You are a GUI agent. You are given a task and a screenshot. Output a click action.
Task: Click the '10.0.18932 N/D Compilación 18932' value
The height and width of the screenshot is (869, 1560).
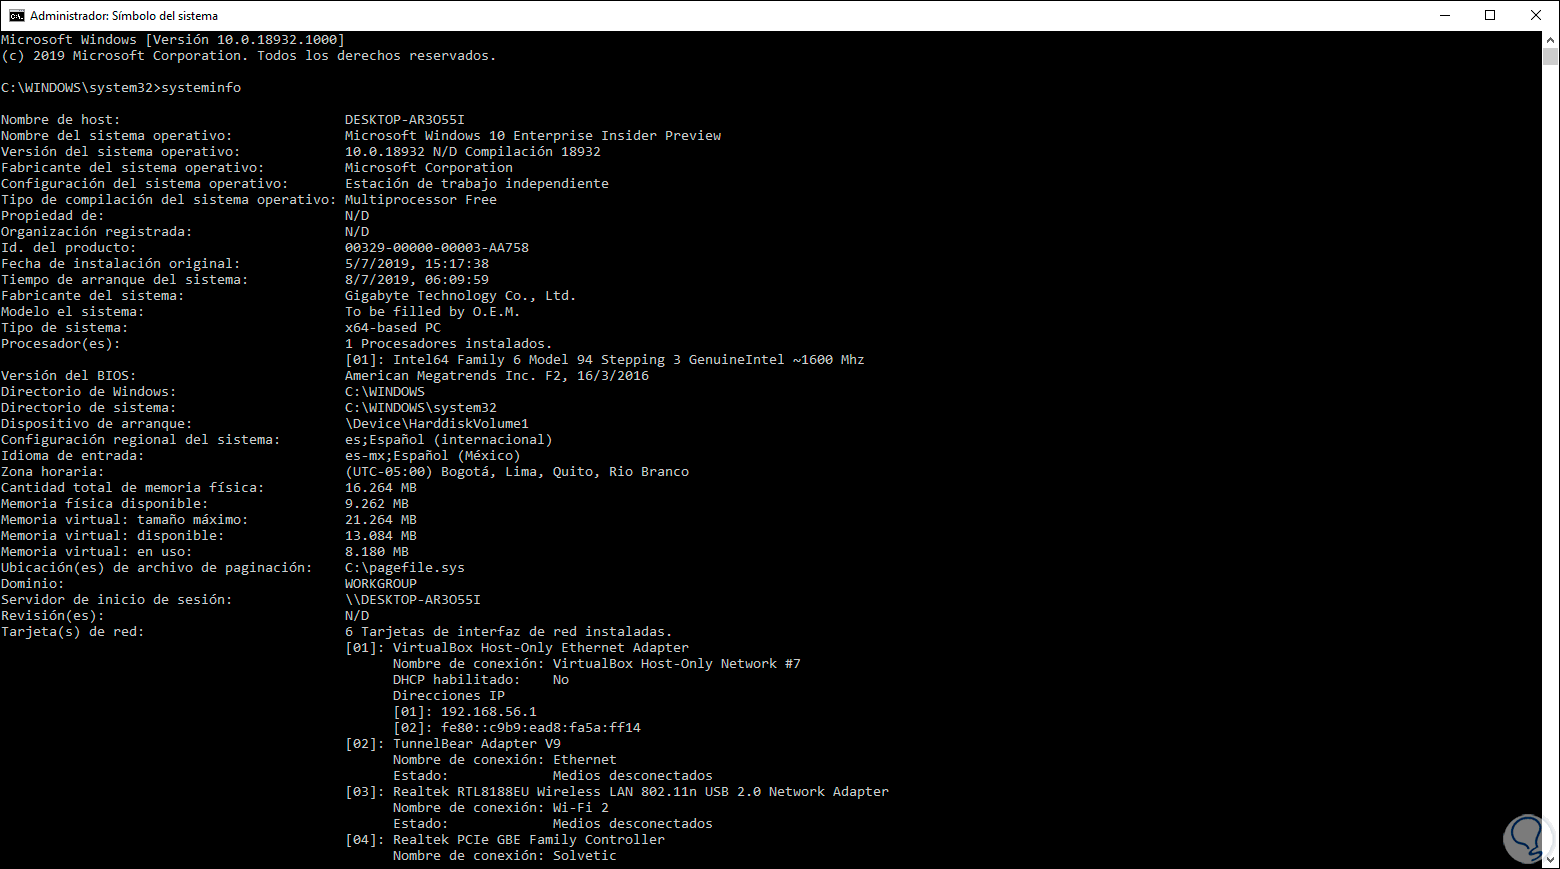click(x=473, y=152)
